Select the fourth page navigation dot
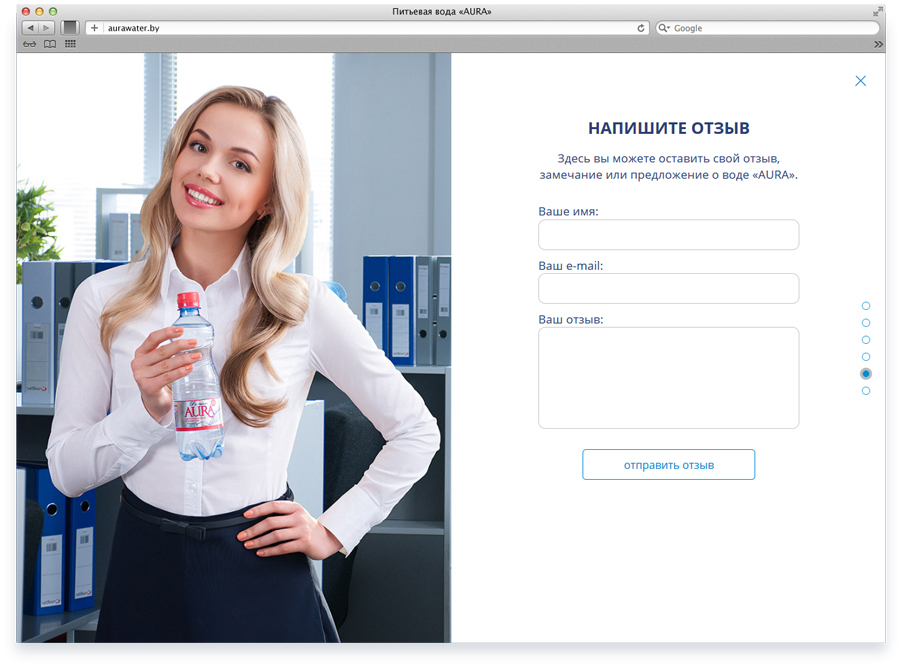This screenshot has height=666, width=900. click(866, 357)
